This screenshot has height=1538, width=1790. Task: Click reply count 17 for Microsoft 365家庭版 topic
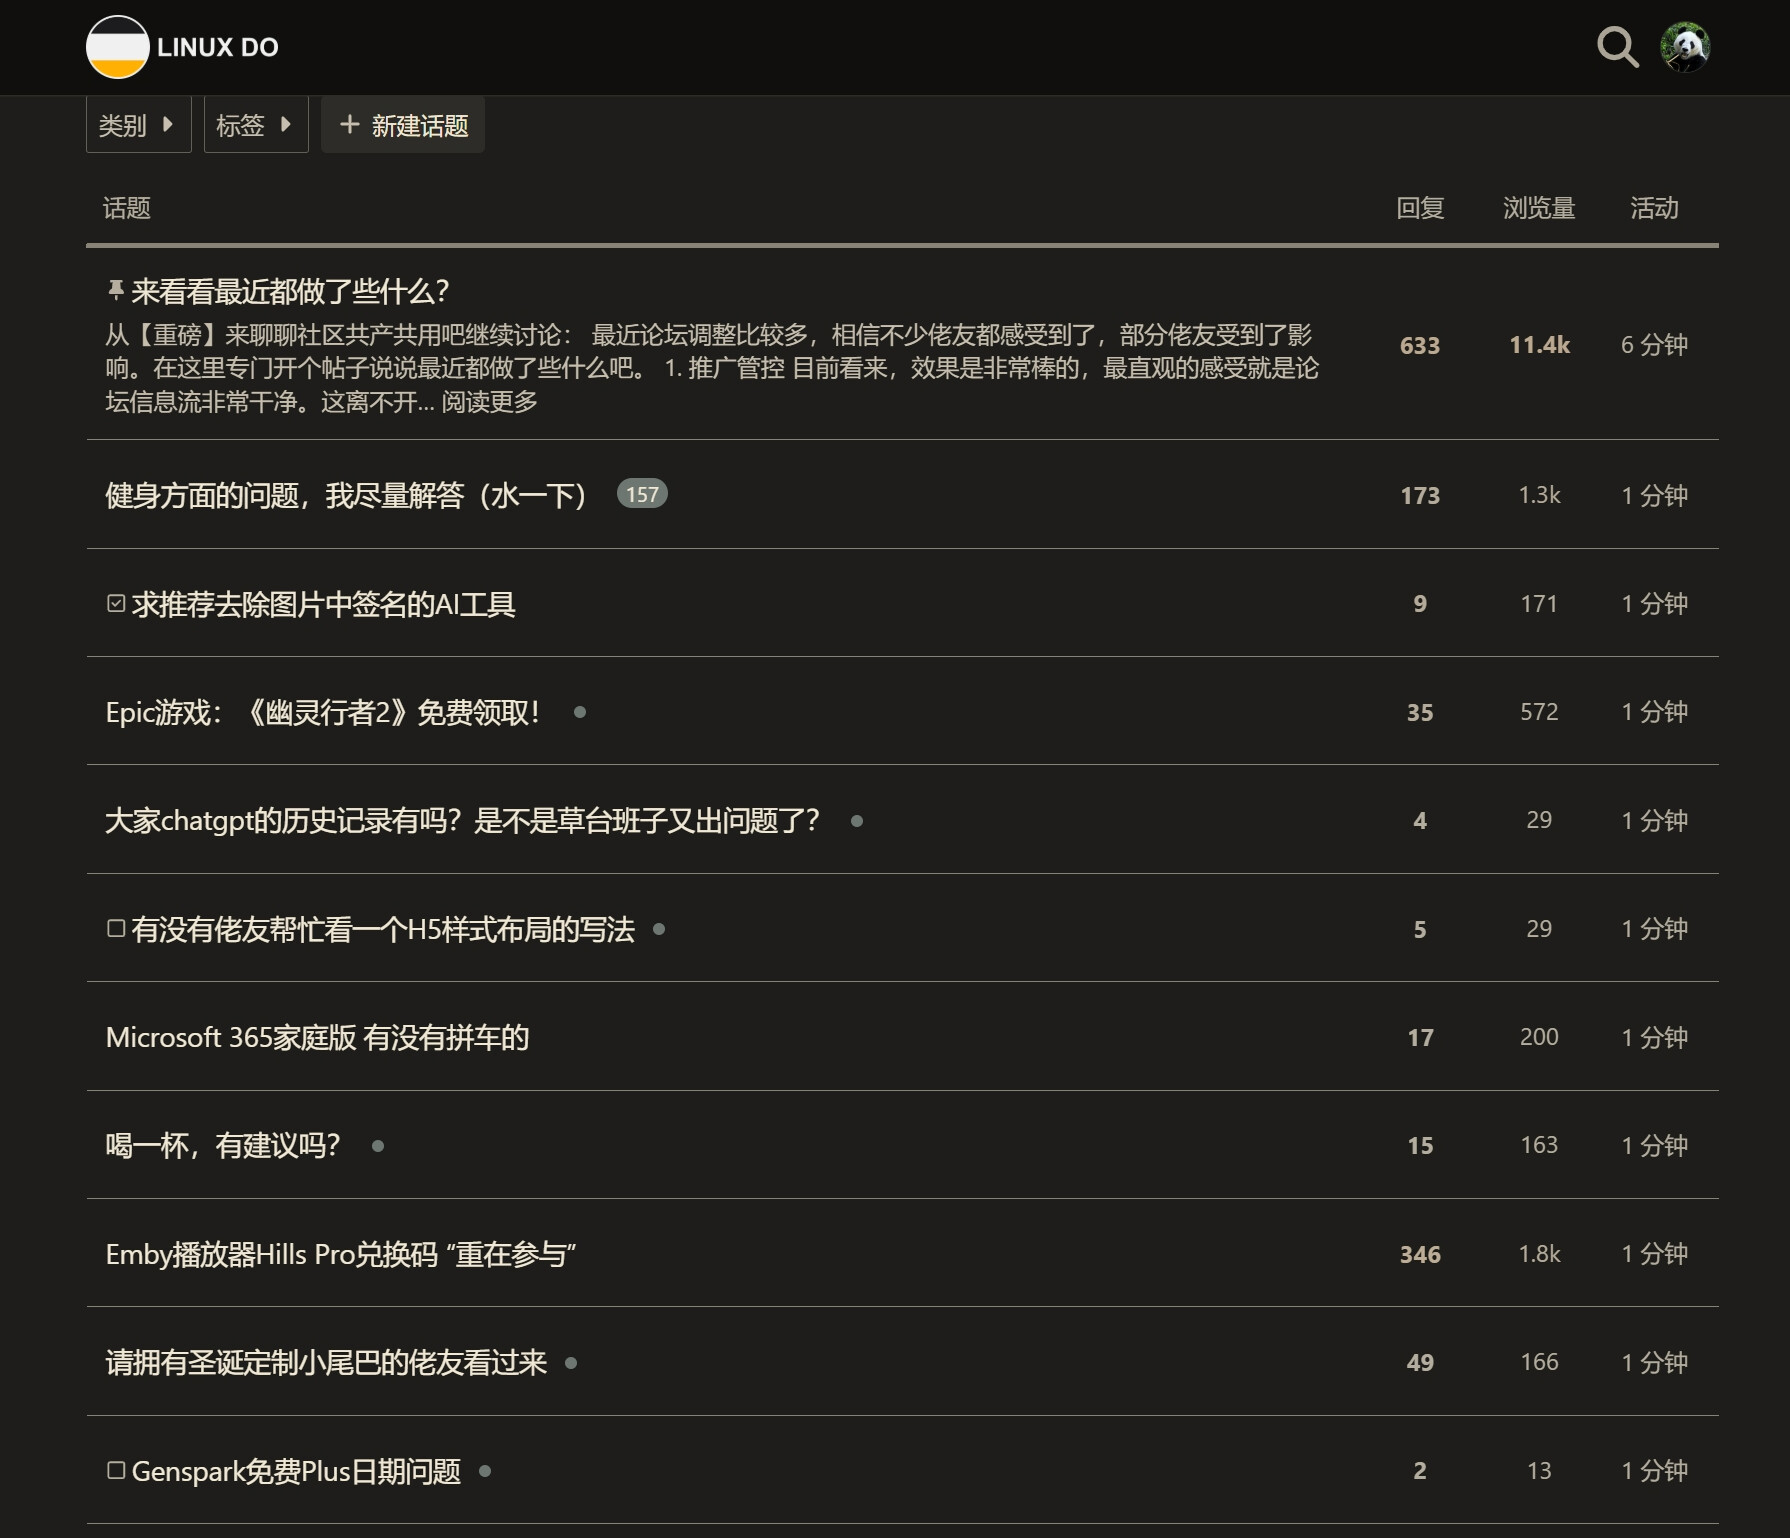coord(1420,1037)
